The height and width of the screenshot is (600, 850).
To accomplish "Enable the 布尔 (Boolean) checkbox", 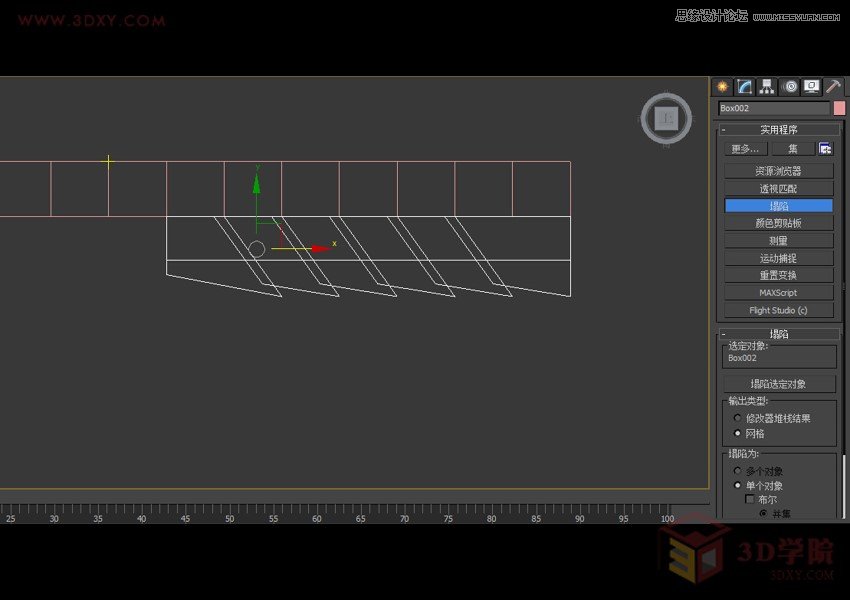I will pyautogui.click(x=750, y=498).
